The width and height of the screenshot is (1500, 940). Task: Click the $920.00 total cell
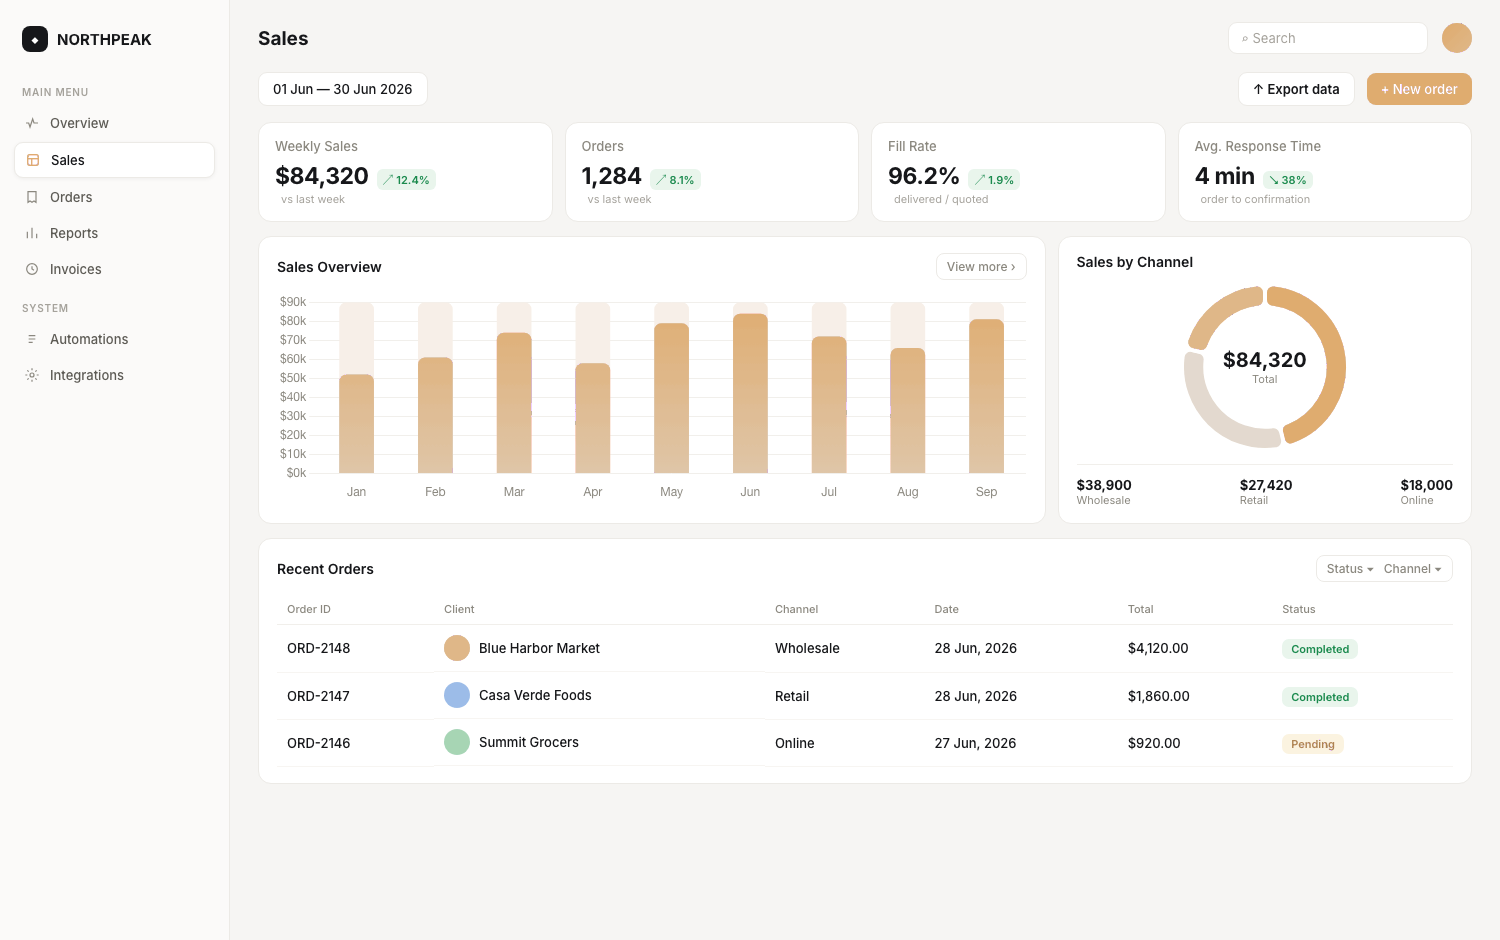1154,743
